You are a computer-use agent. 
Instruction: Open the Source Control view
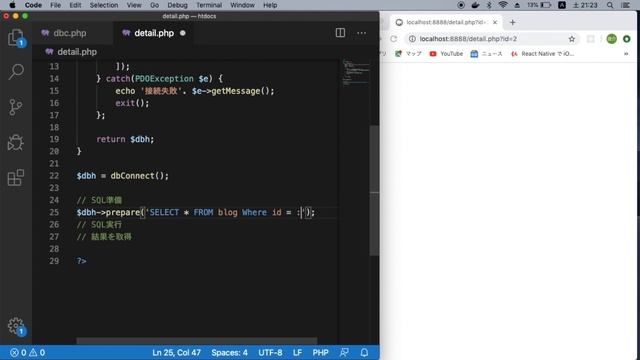tap(16, 107)
